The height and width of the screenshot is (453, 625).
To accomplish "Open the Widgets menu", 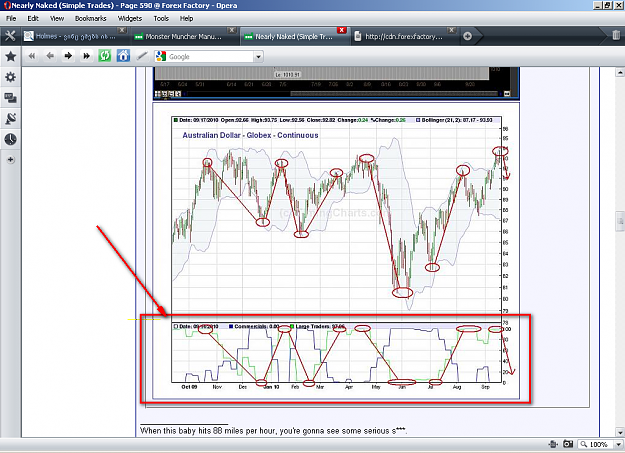I will click(x=130, y=18).
